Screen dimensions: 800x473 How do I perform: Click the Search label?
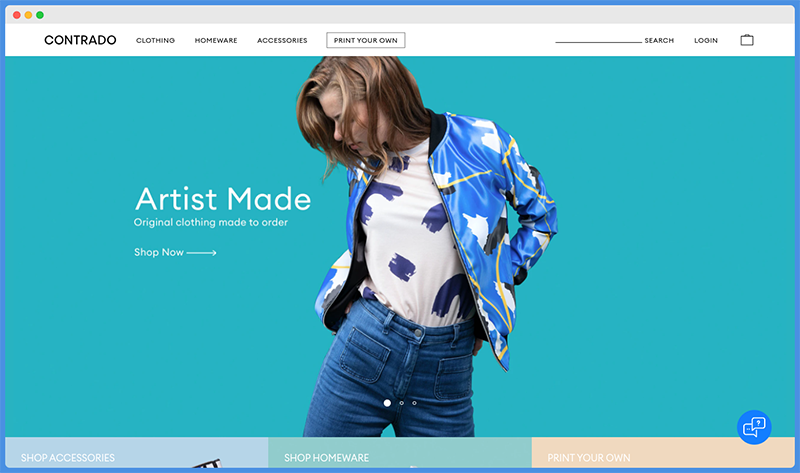659,40
